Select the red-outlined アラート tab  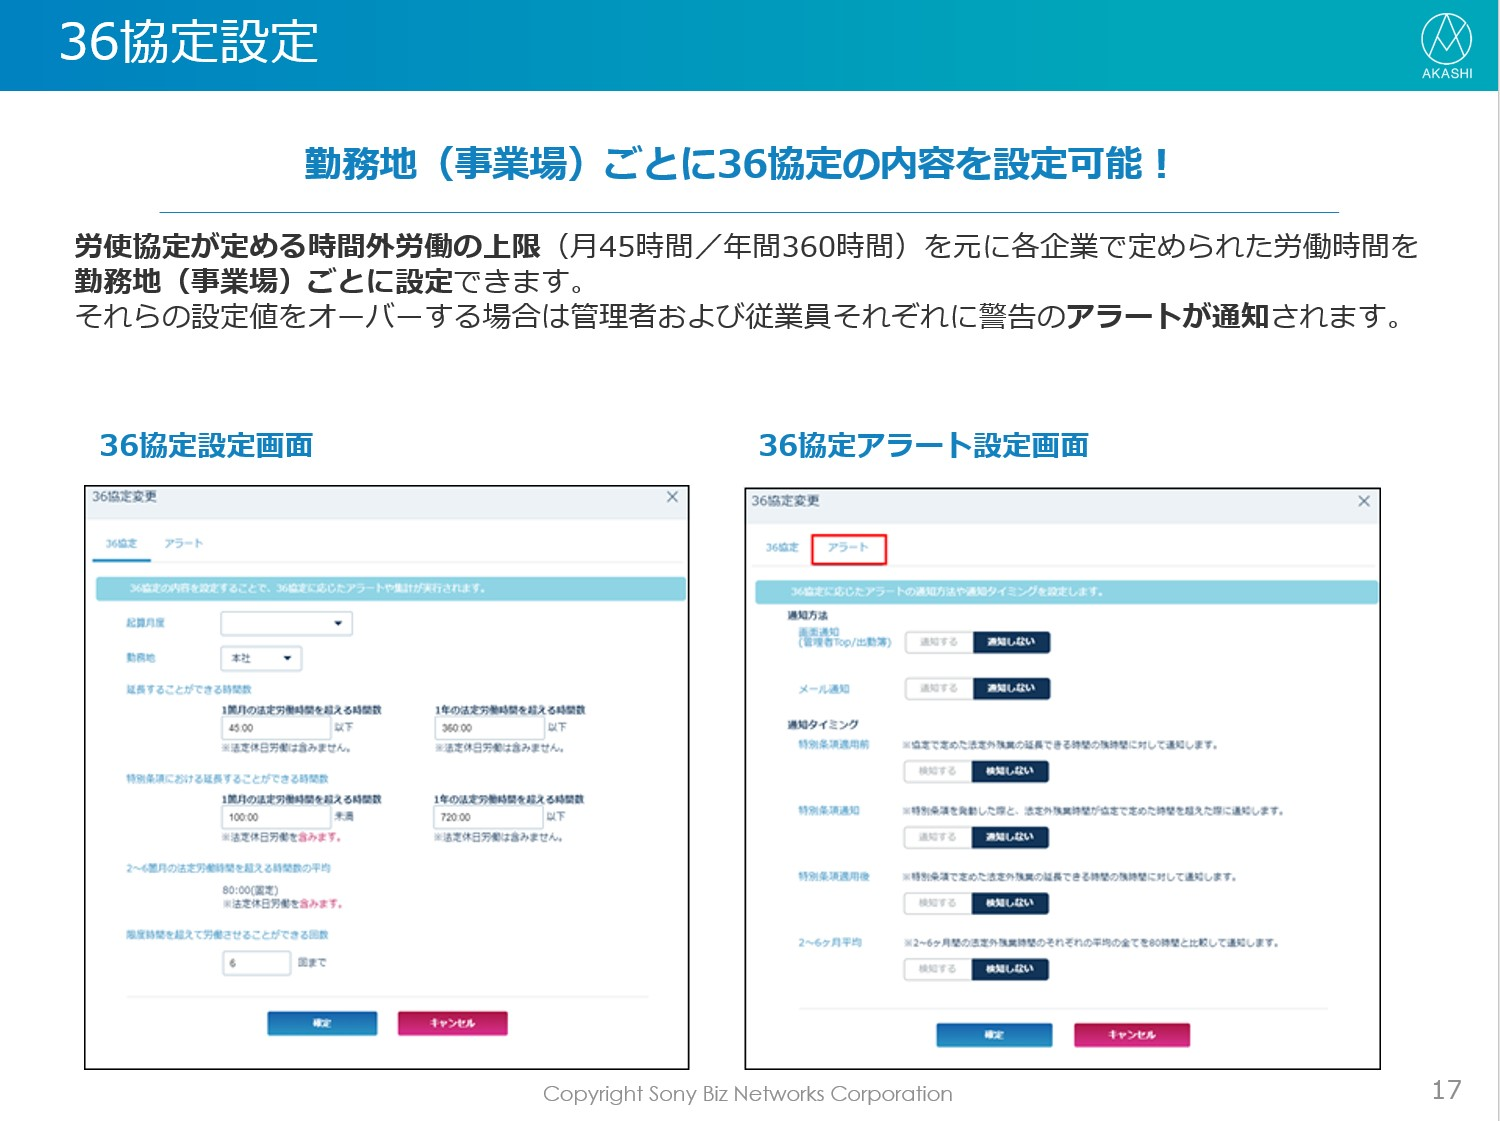(848, 548)
